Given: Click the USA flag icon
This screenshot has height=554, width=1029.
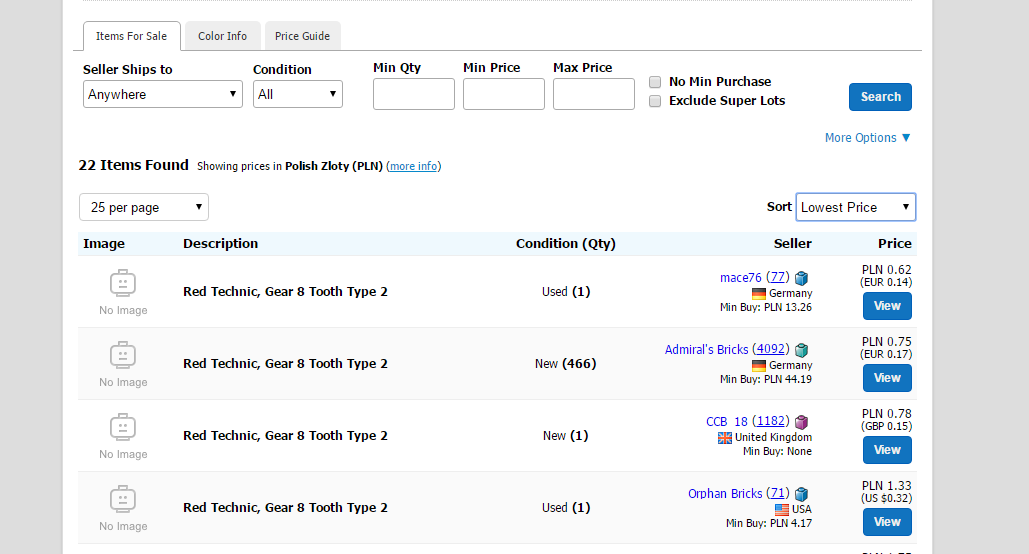Looking at the screenshot, I should click(782, 509).
